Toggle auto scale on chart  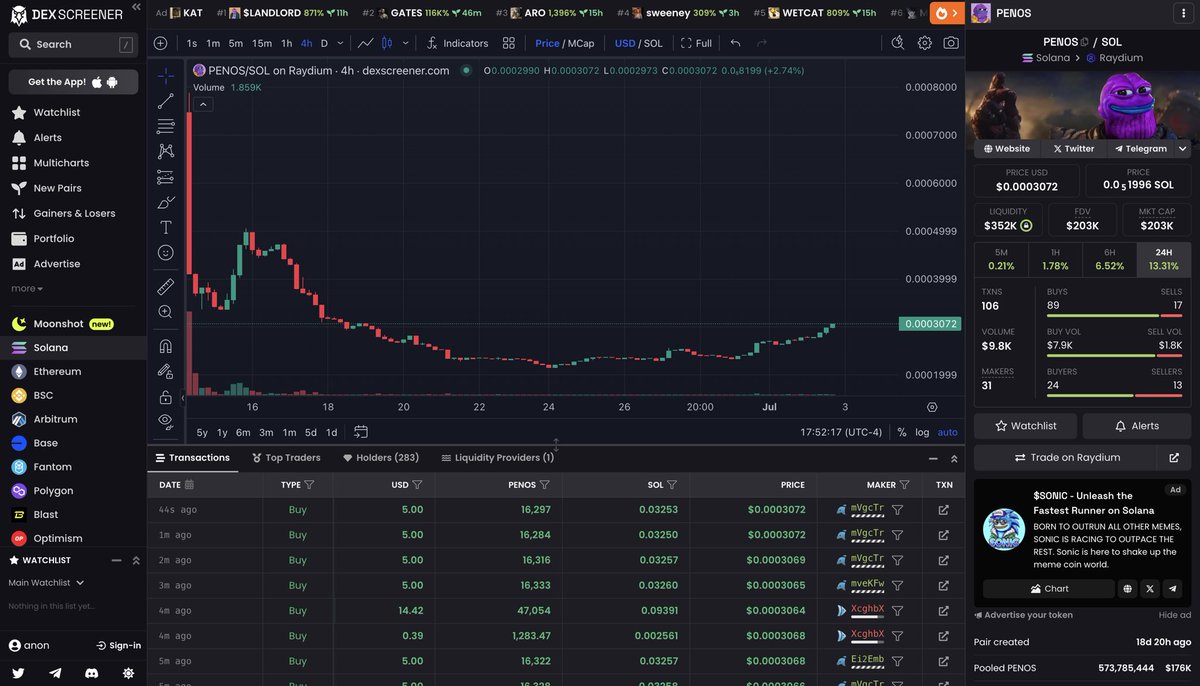(x=947, y=432)
